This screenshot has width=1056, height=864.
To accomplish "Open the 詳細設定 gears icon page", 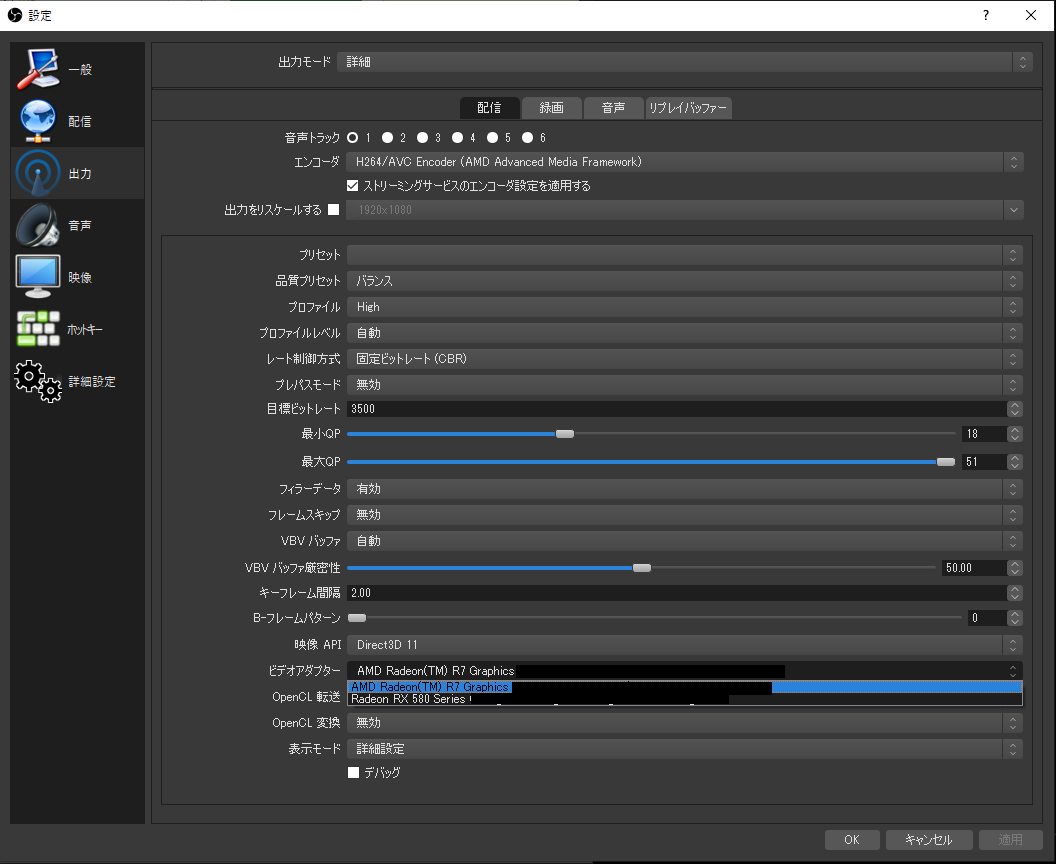I will tap(38, 381).
